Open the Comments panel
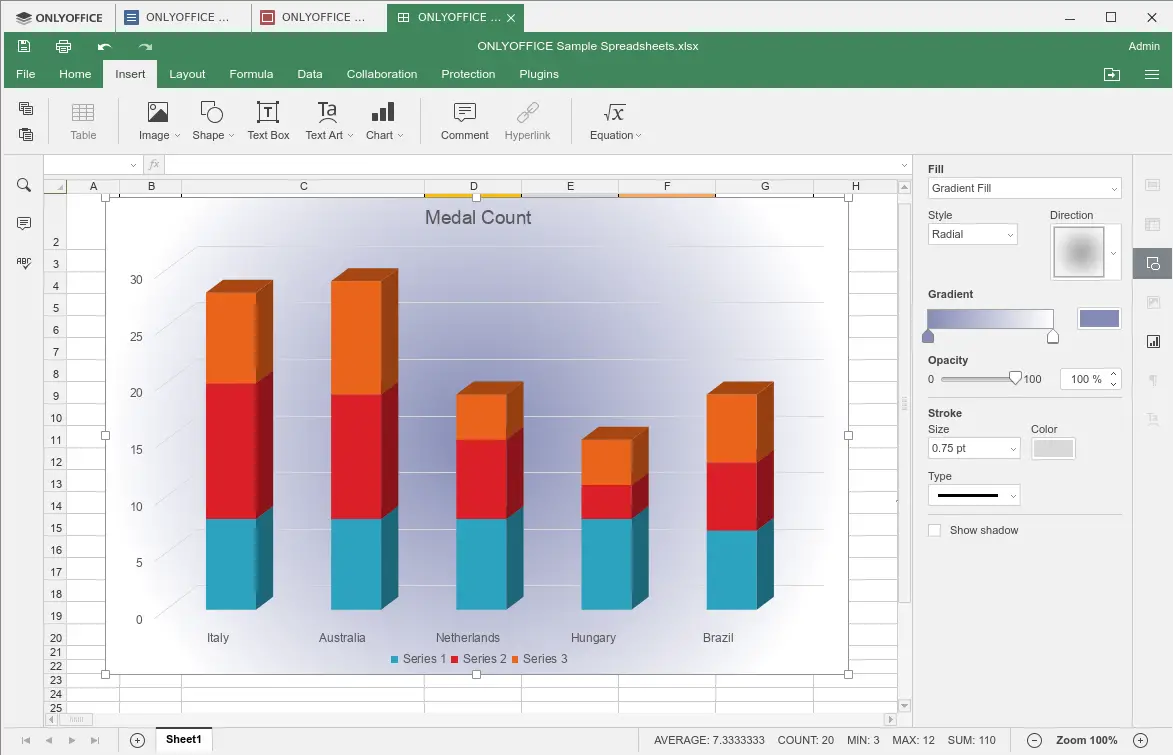 23,223
